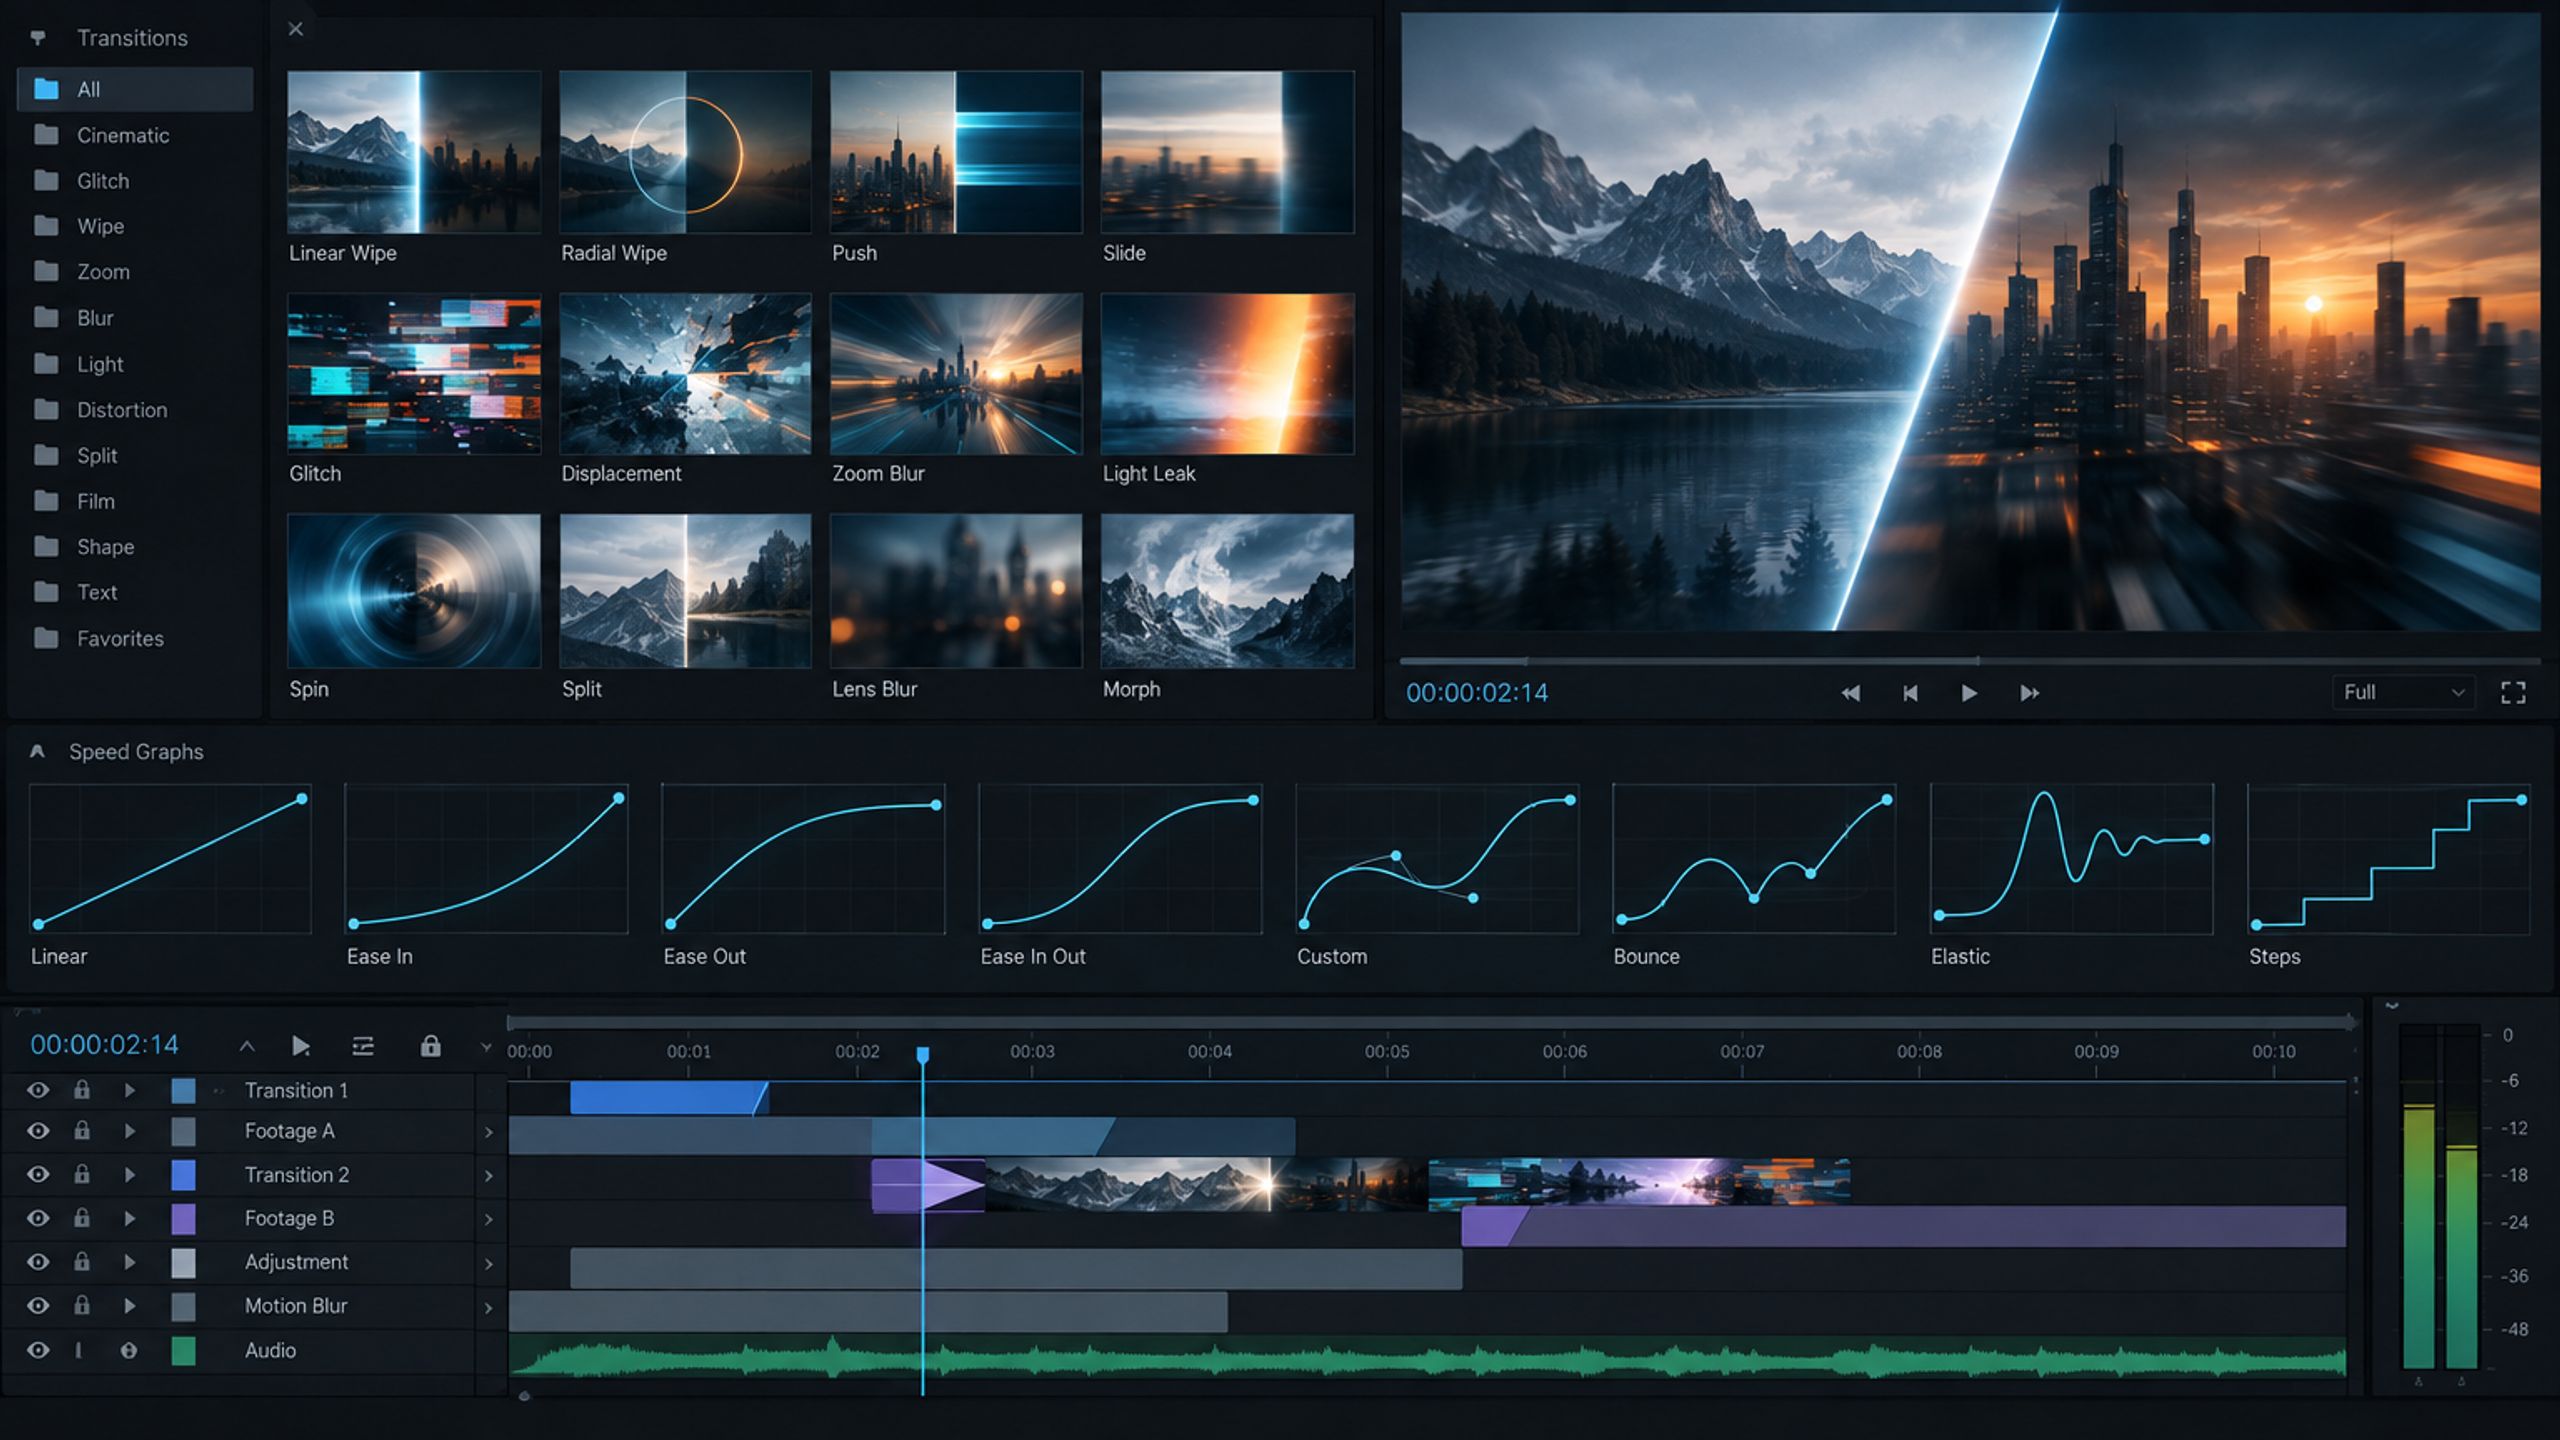The image size is (2560, 1440).
Task: Close the transitions browser with X
Action: point(295,29)
